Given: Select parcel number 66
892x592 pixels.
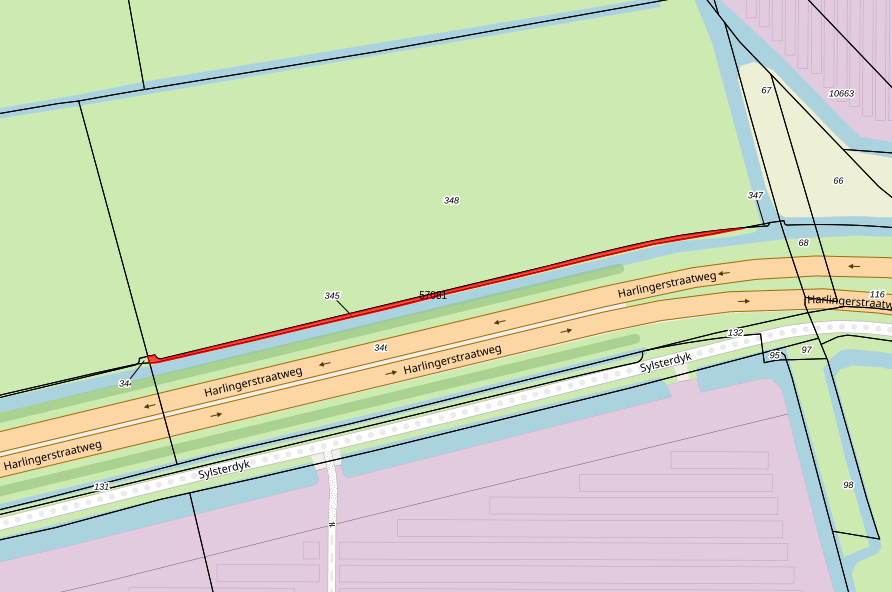Looking at the screenshot, I should pos(838,181).
